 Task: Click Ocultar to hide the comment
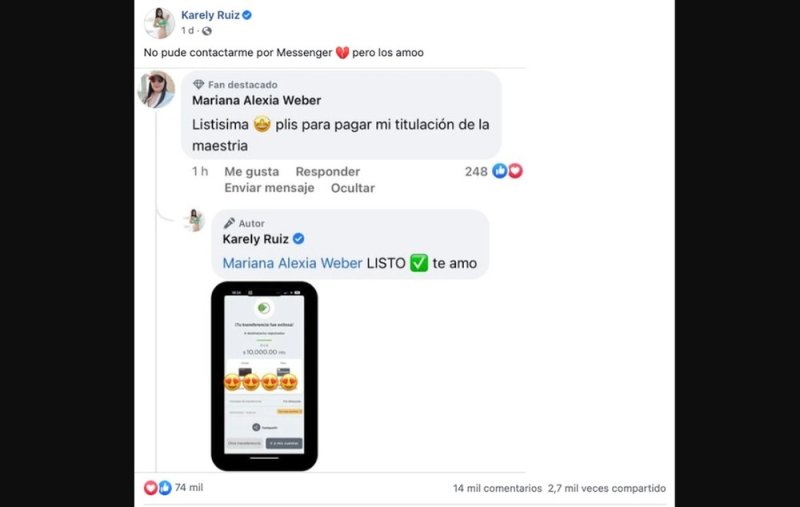point(353,188)
